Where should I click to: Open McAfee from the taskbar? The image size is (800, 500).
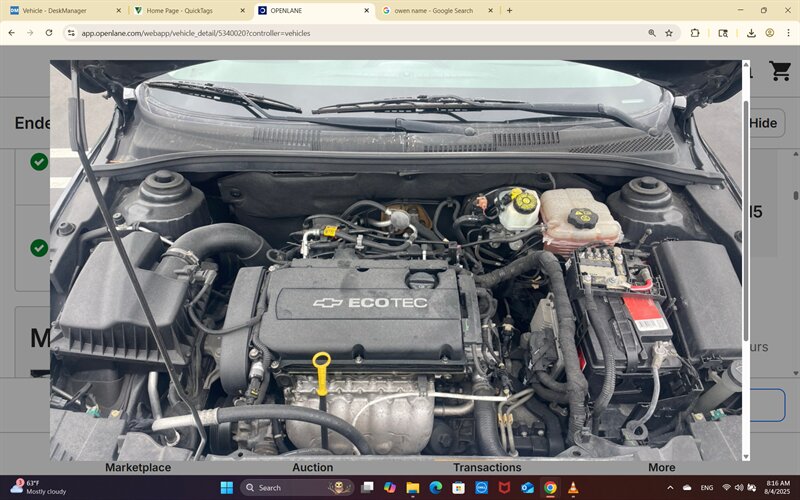(x=505, y=488)
